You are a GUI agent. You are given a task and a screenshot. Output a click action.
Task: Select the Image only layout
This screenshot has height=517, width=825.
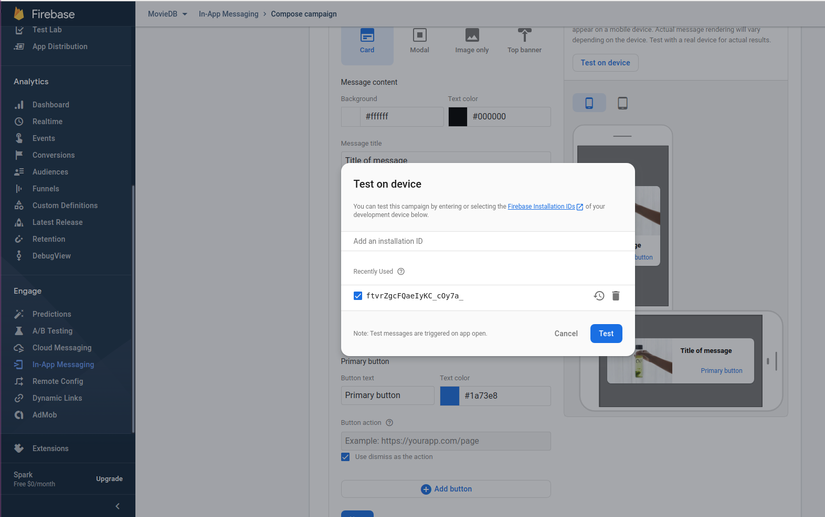click(x=472, y=42)
